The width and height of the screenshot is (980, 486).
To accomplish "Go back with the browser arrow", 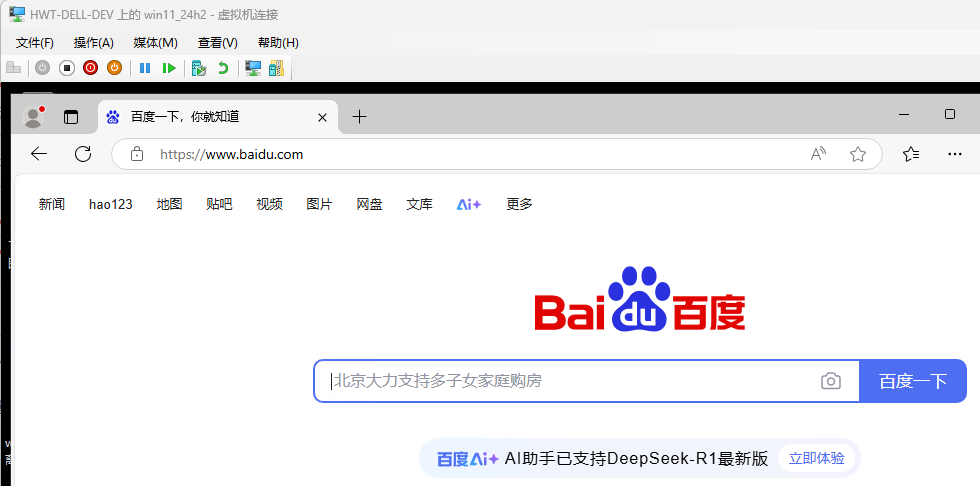I will tap(39, 154).
